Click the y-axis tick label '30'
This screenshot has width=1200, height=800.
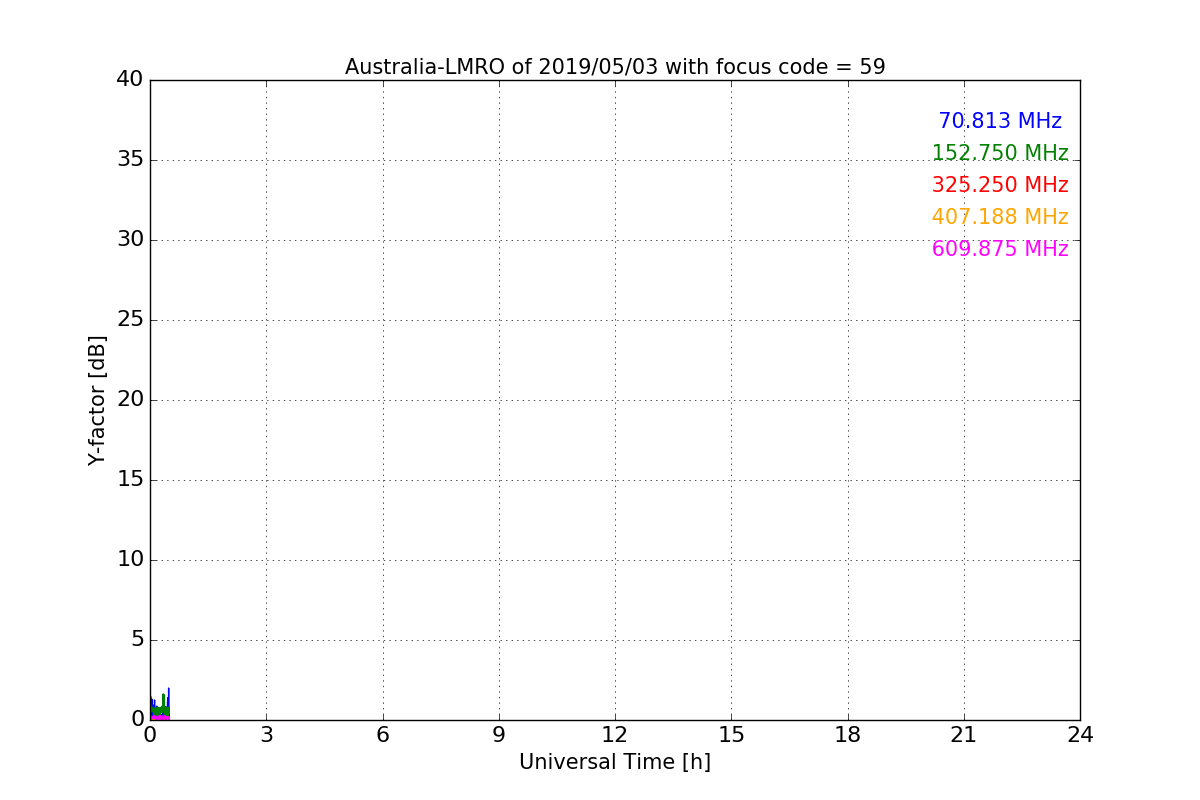click(130, 239)
